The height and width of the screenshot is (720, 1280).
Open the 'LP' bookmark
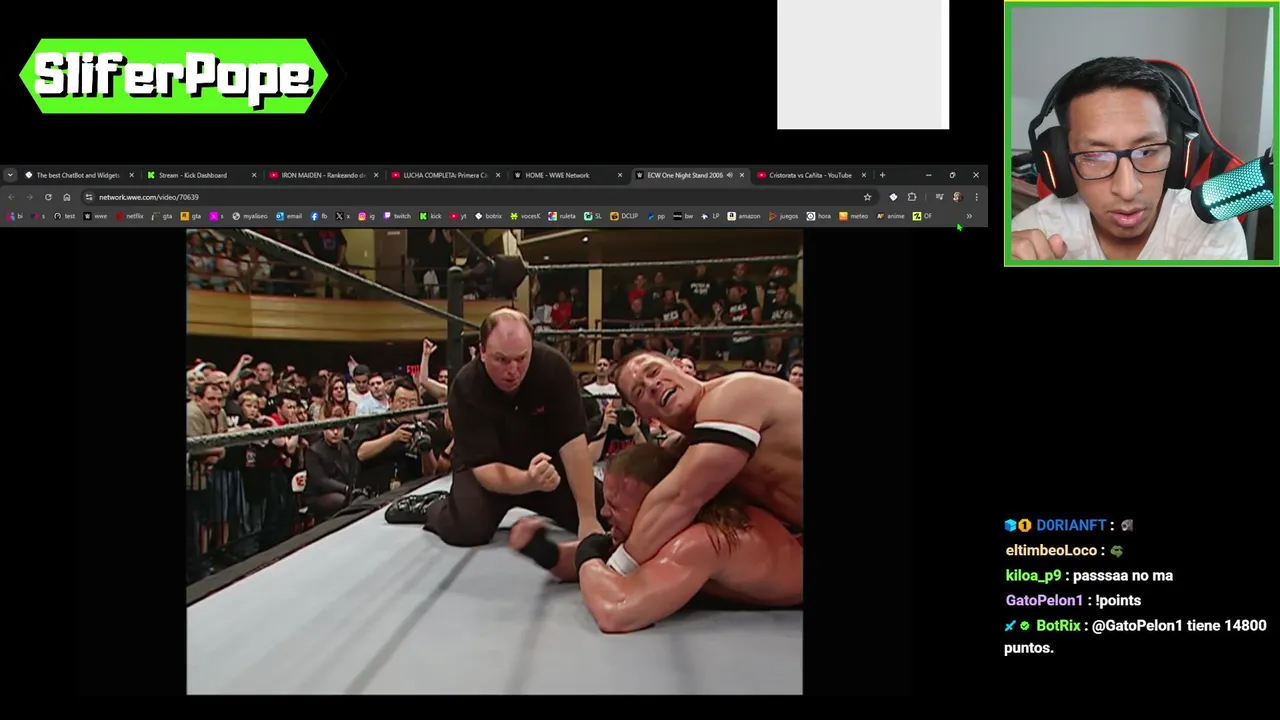click(x=710, y=216)
